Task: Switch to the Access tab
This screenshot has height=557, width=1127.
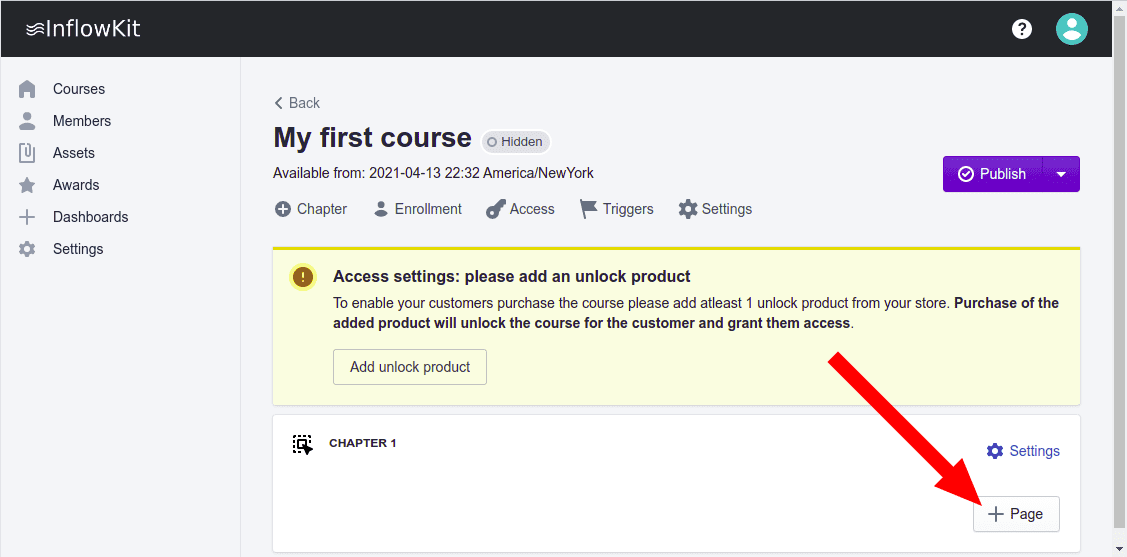Action: point(520,209)
